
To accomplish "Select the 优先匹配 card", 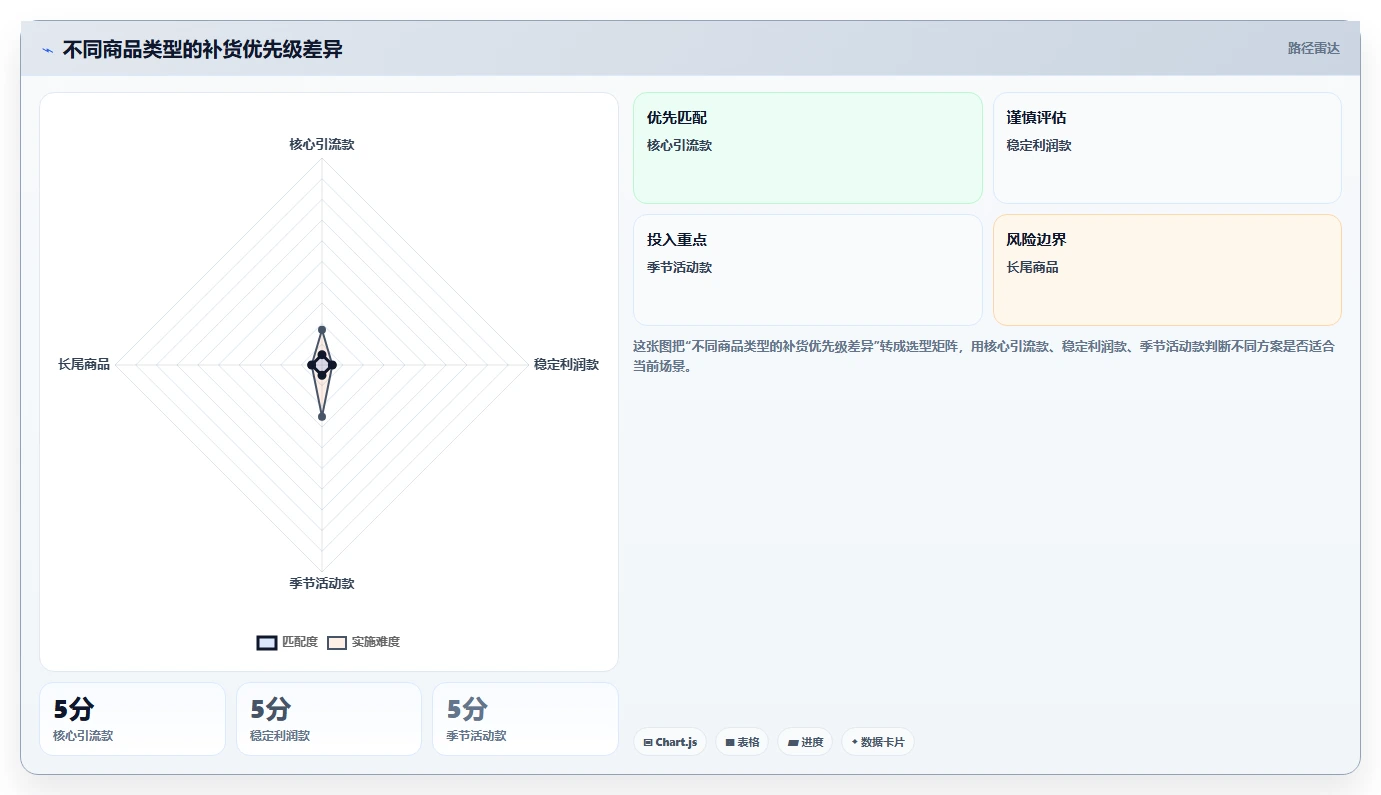I will (x=808, y=148).
